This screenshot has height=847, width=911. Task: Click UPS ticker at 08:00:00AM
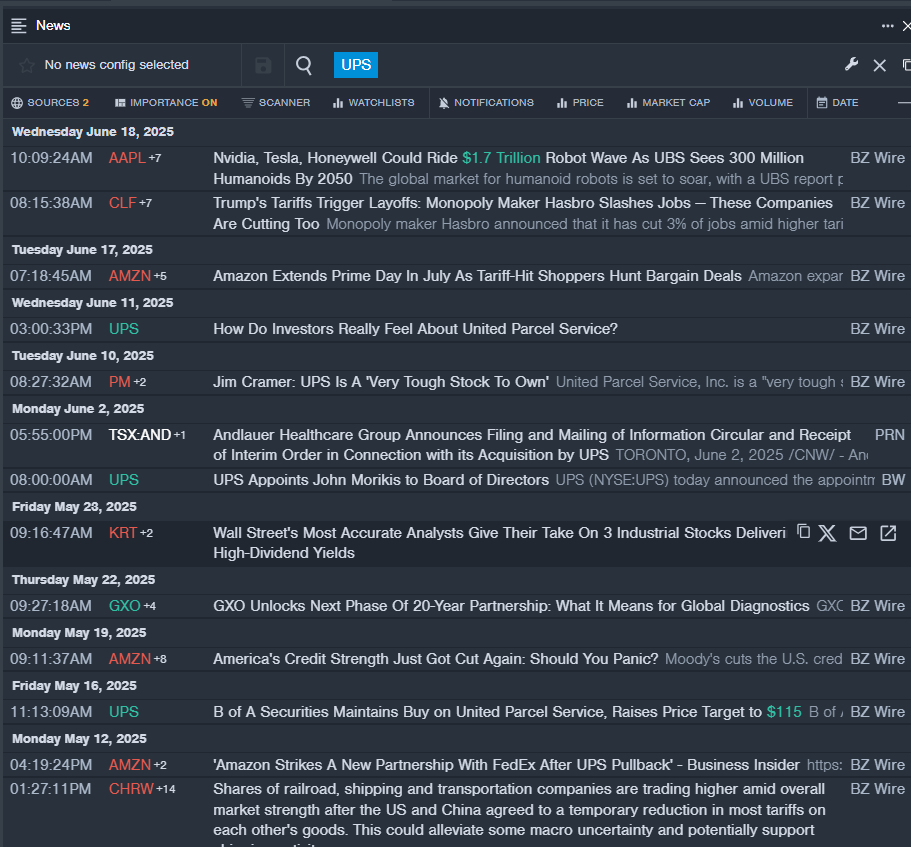(x=124, y=480)
